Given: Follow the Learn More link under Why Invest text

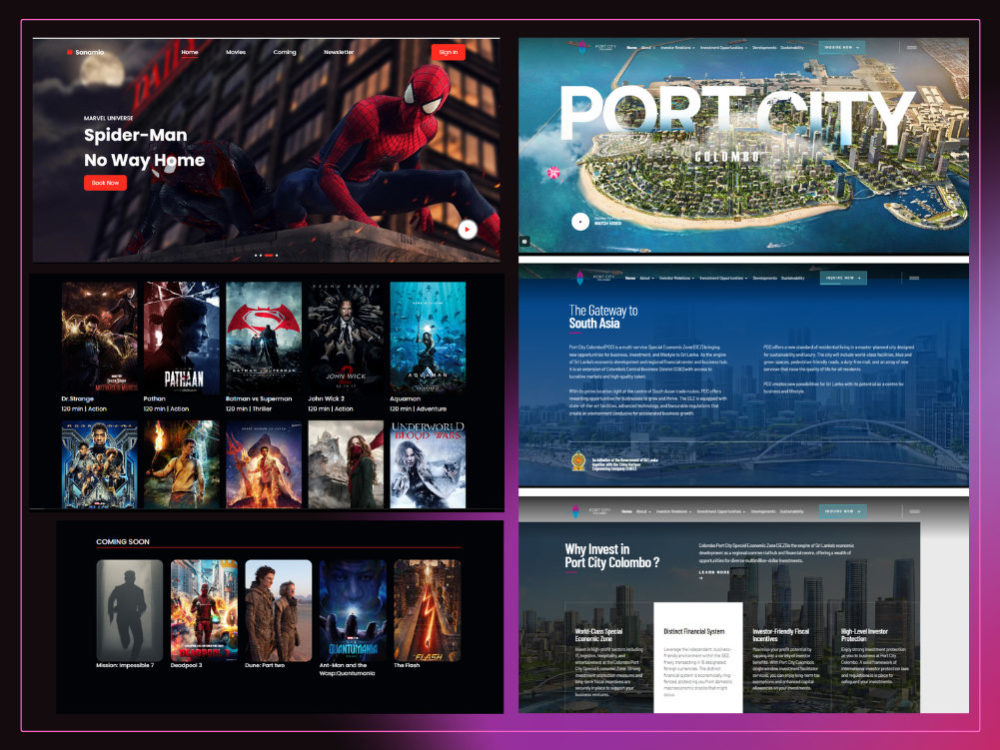Looking at the screenshot, I should (714, 573).
